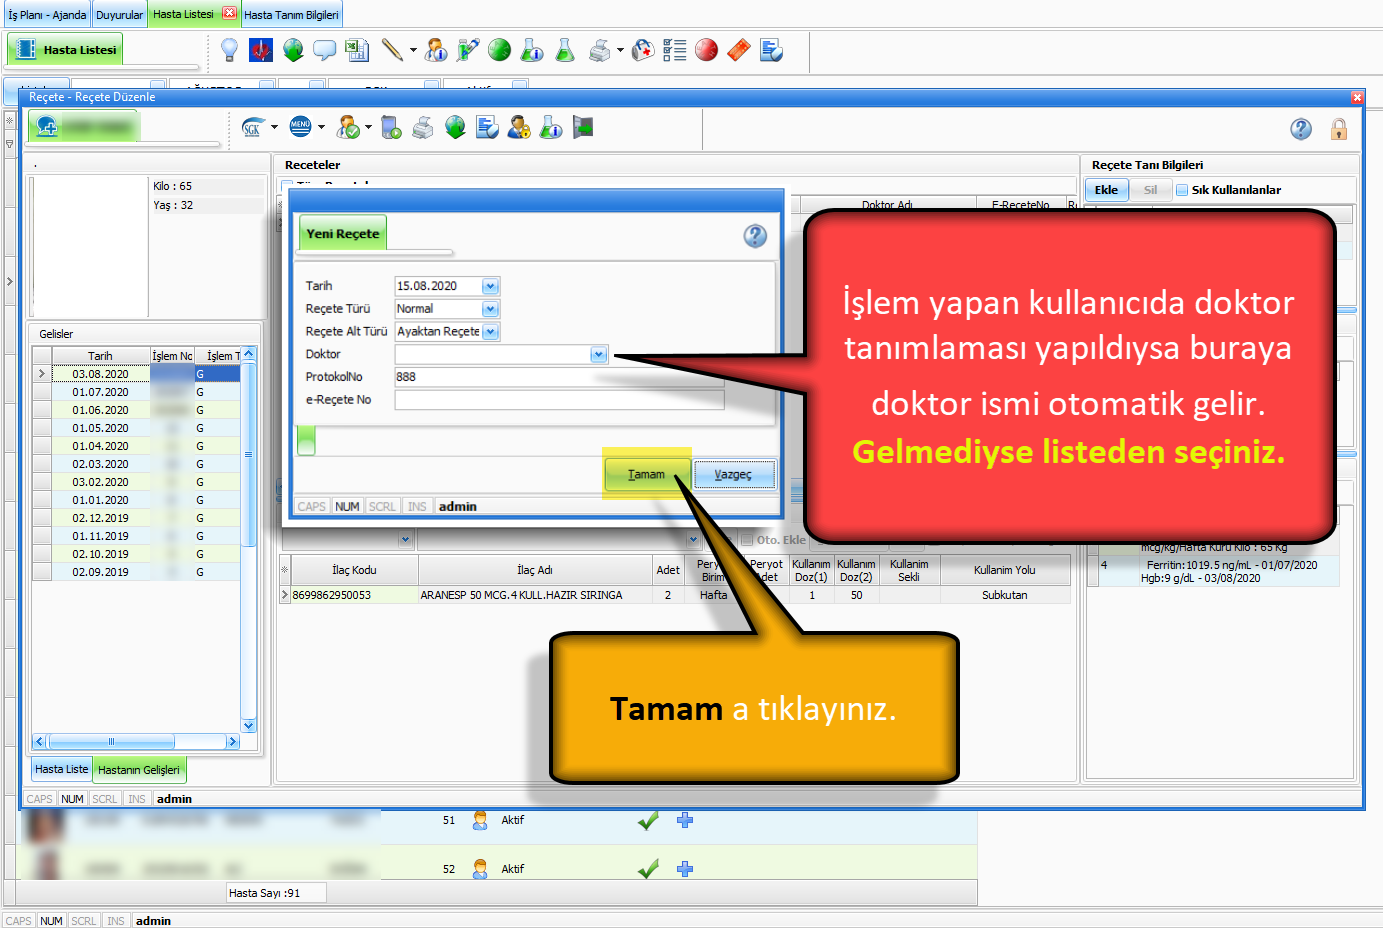Click the Gelişler list horizontal scrollbar thumb

[111, 742]
